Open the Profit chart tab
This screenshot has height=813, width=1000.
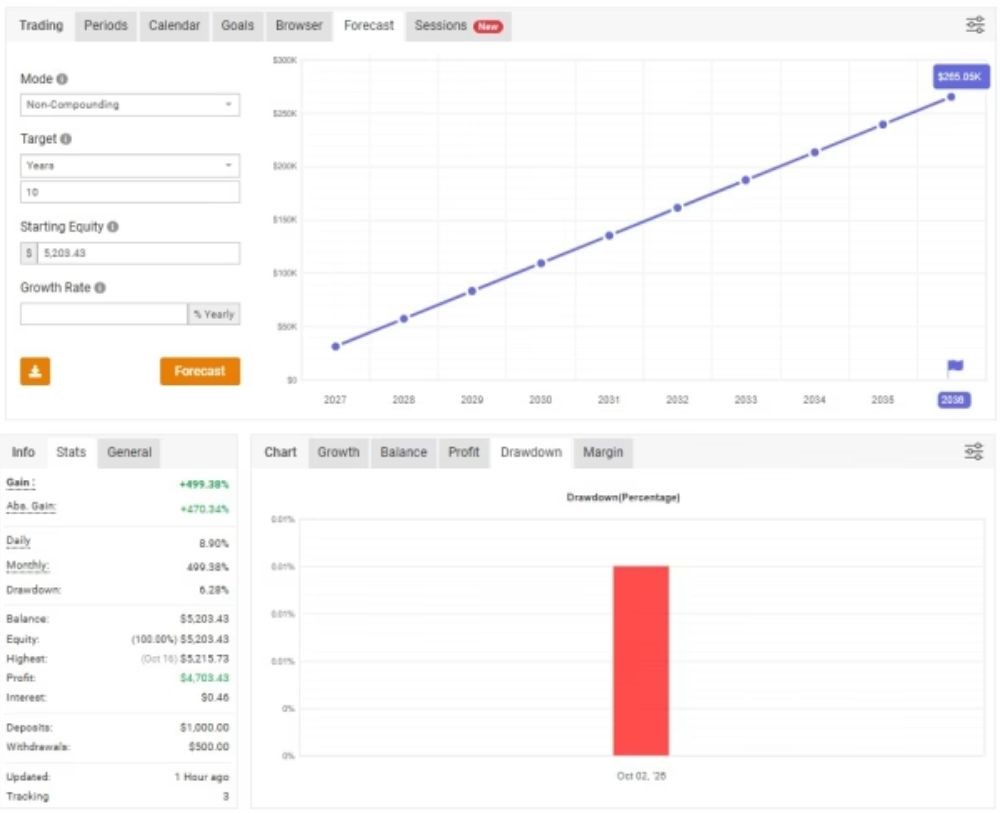click(x=464, y=452)
